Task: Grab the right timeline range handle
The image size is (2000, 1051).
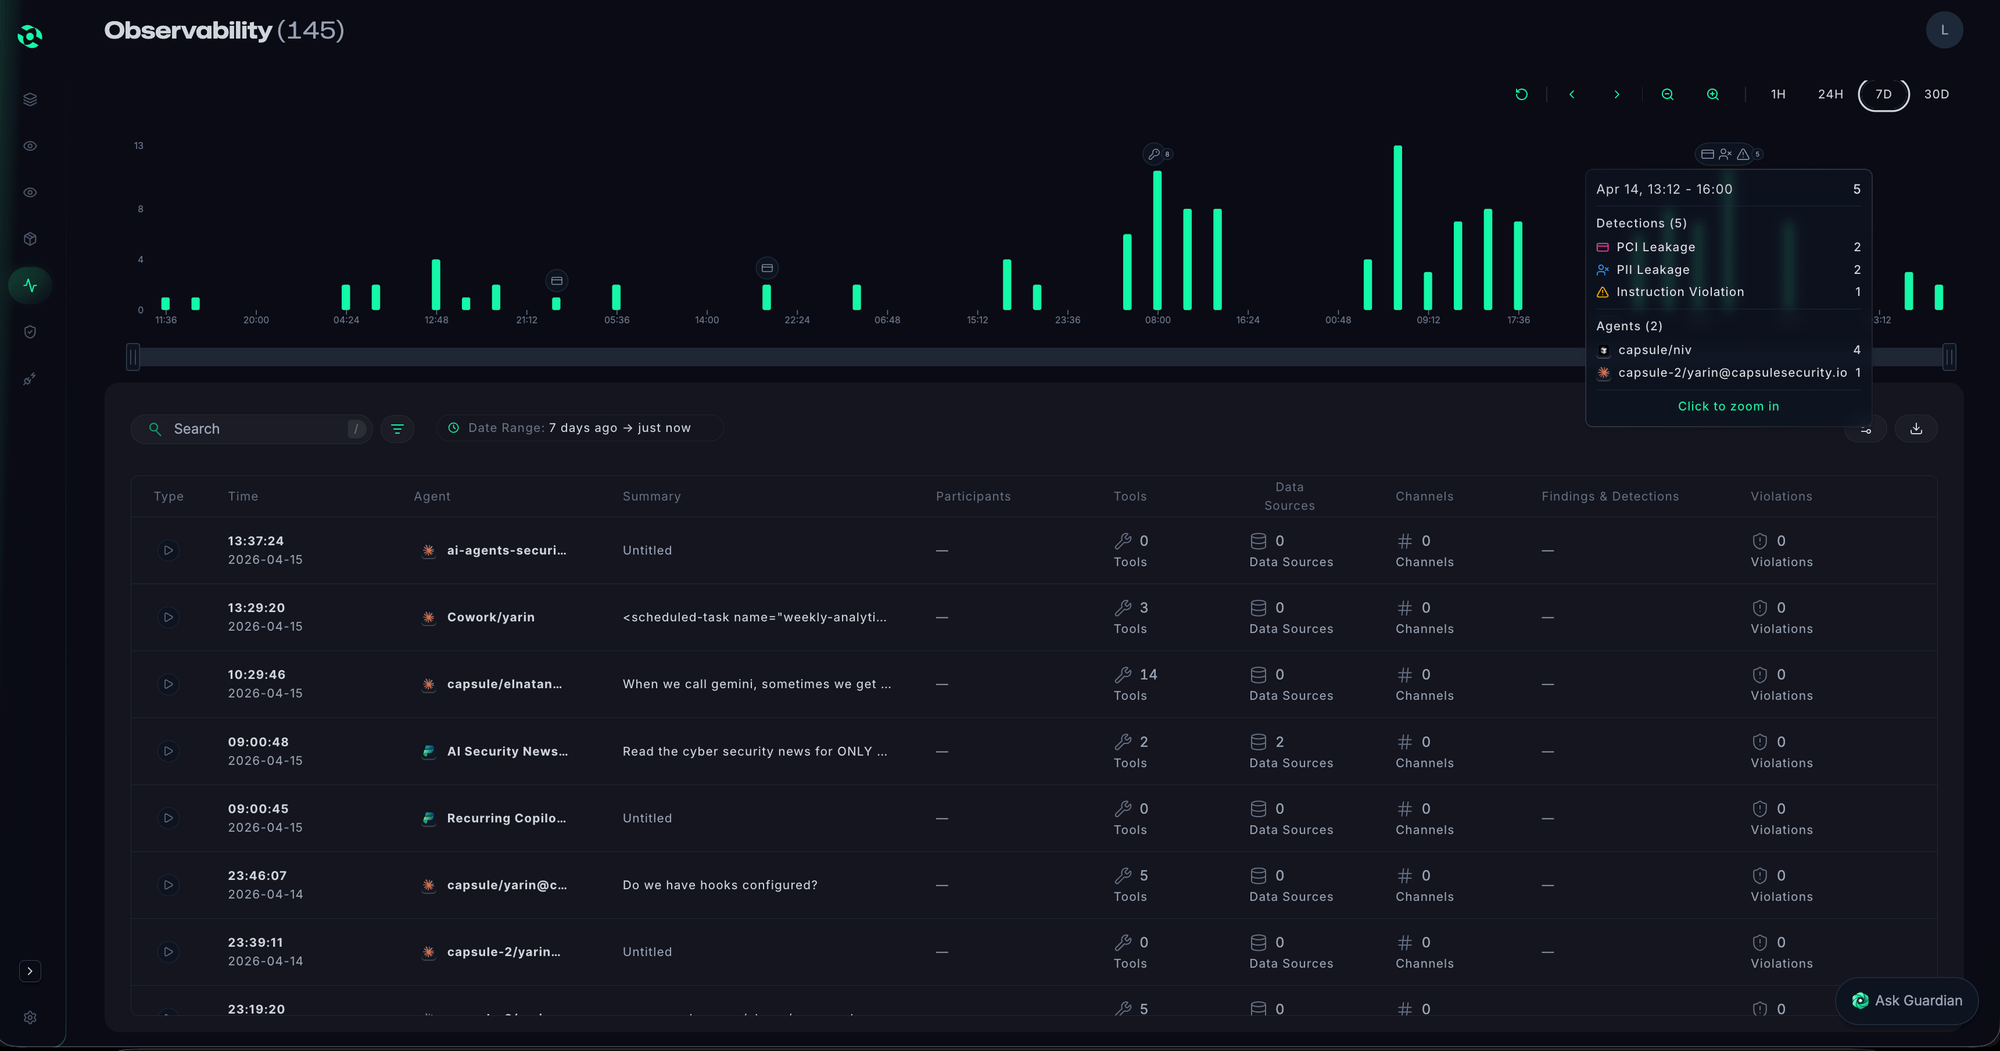Action: pos(1949,357)
